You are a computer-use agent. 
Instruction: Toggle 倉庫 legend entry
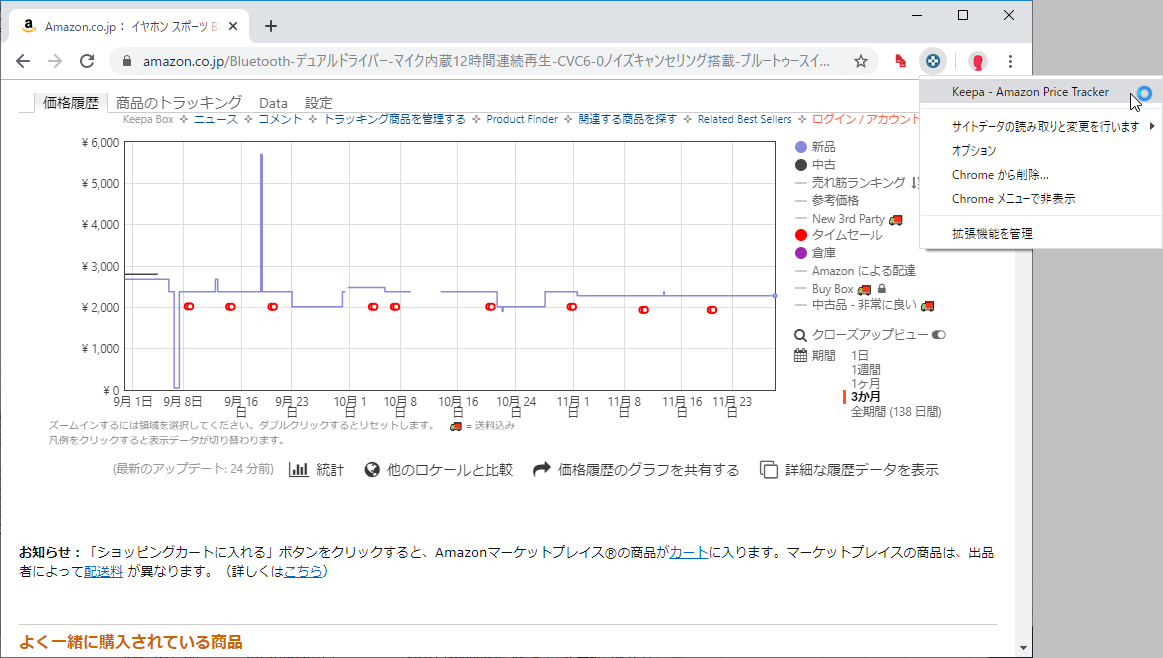click(x=815, y=253)
